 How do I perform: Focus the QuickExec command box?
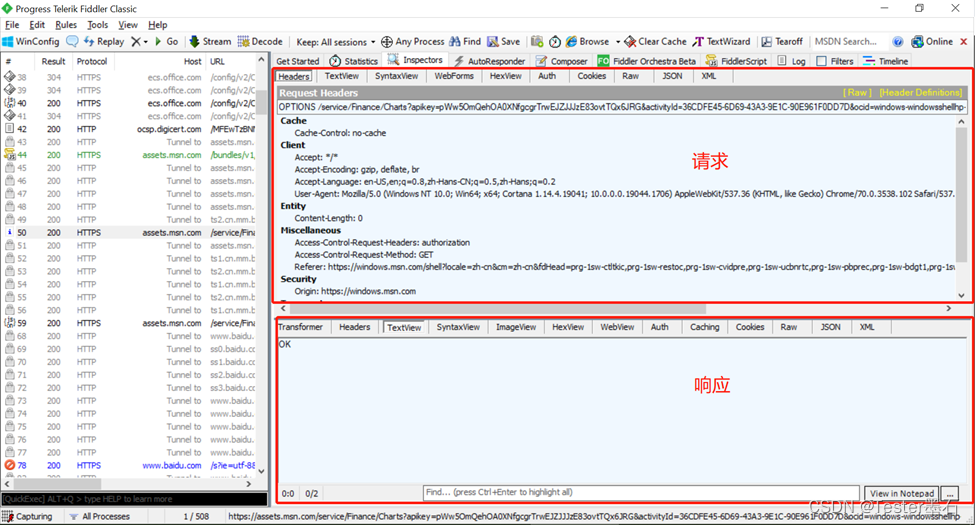(134, 499)
